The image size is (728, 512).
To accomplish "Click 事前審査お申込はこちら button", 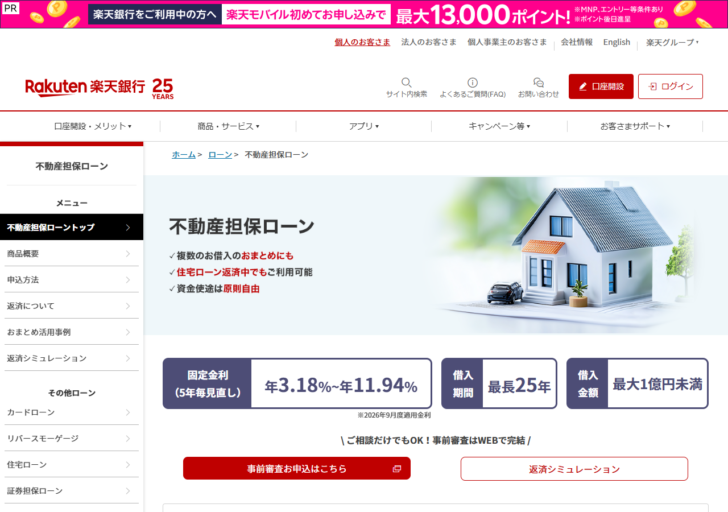I will [x=297, y=469].
